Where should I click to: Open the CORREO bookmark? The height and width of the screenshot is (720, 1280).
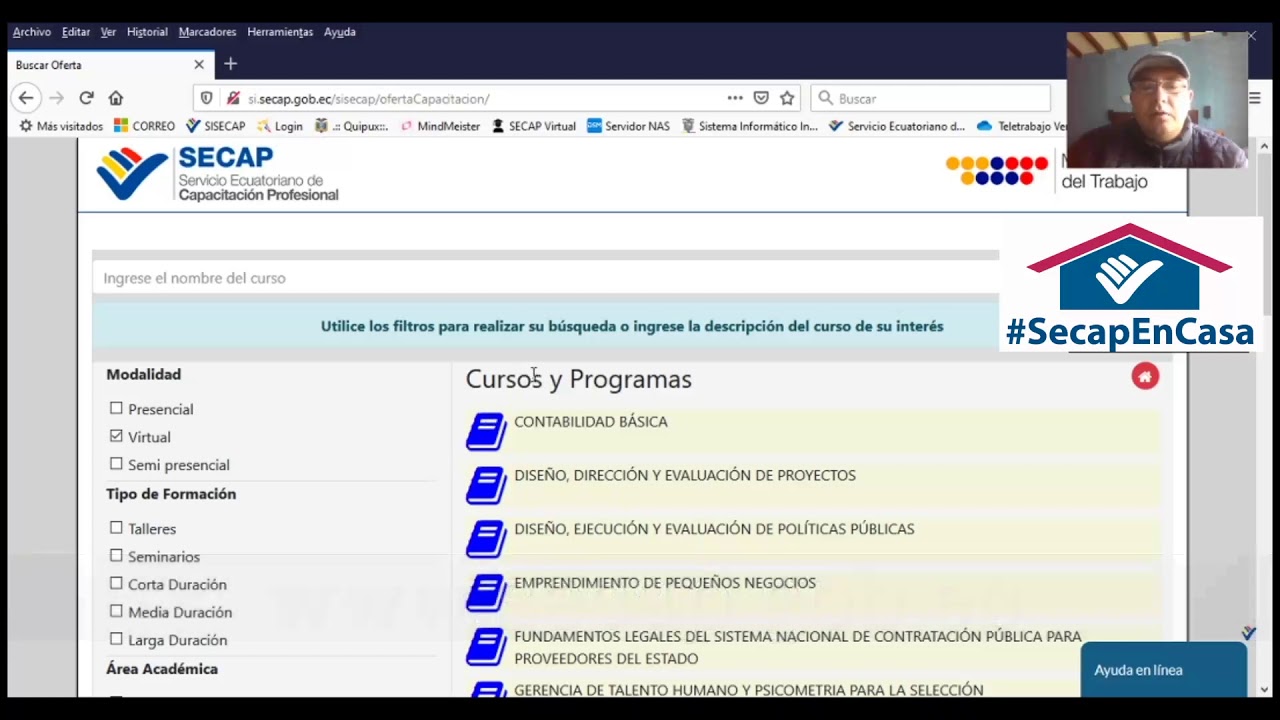(x=144, y=126)
